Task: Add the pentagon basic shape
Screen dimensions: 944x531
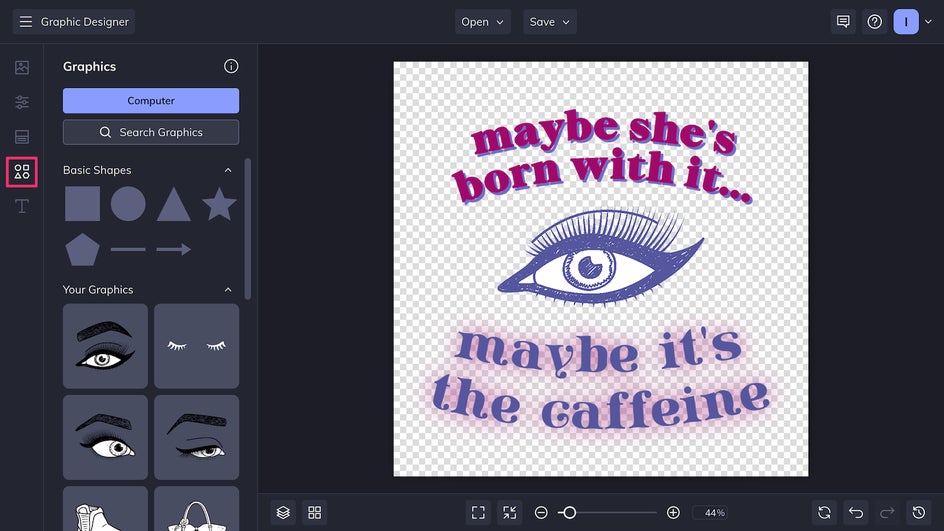Action: tap(82, 250)
